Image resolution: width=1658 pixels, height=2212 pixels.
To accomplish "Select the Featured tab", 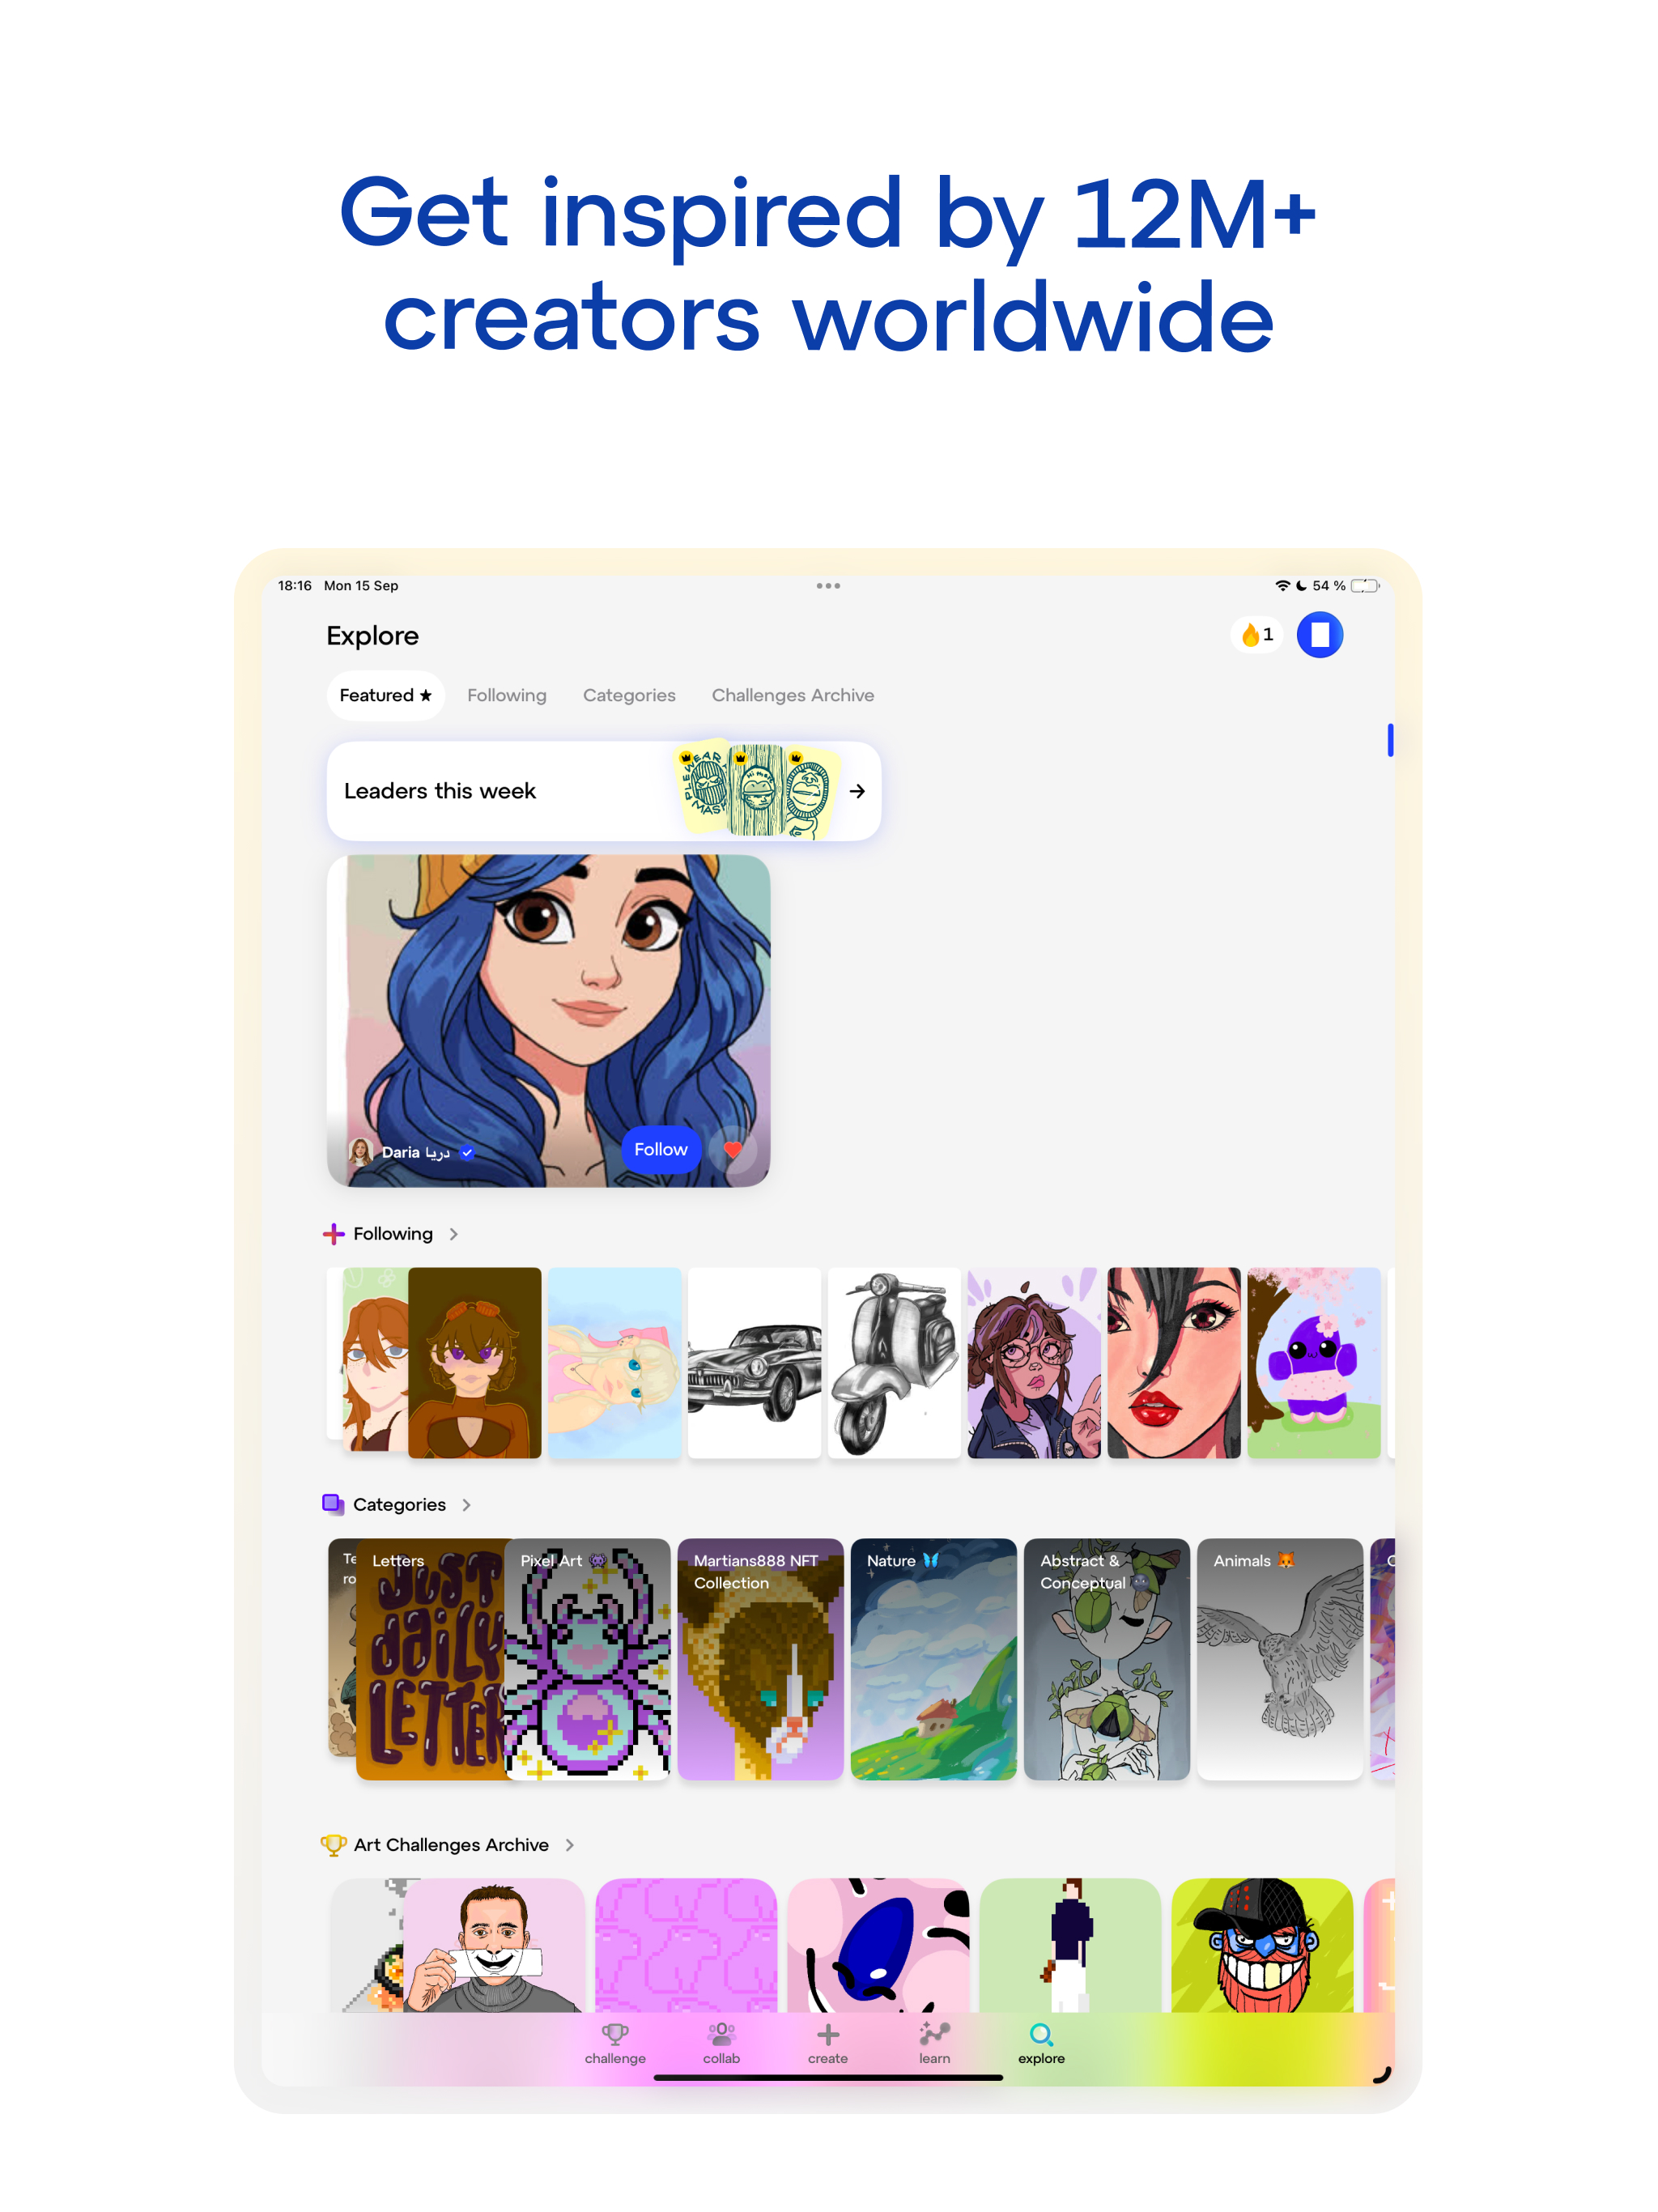I will [x=385, y=695].
